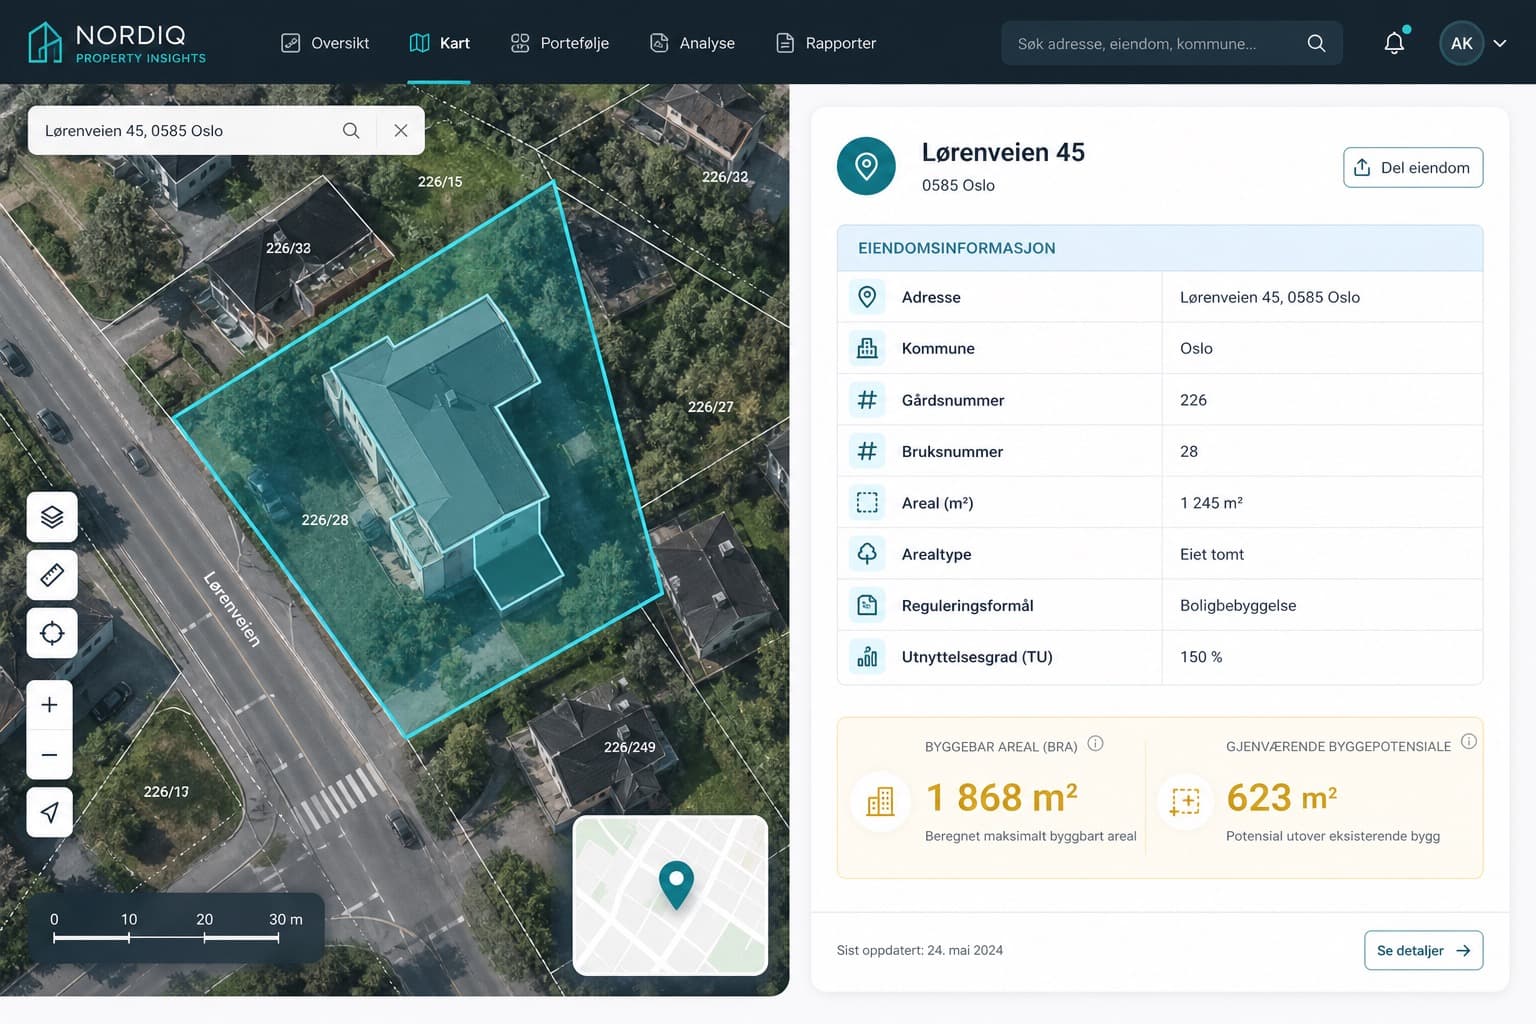Click the AK profile avatar

click(x=1462, y=43)
